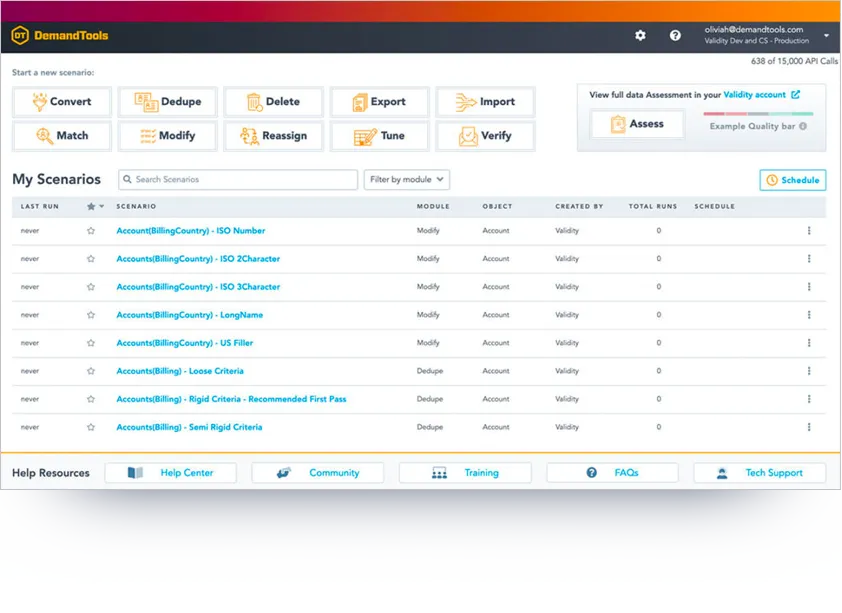The width and height of the screenshot is (842, 613).
Task: Start a new Verify scenario
Action: (x=485, y=136)
